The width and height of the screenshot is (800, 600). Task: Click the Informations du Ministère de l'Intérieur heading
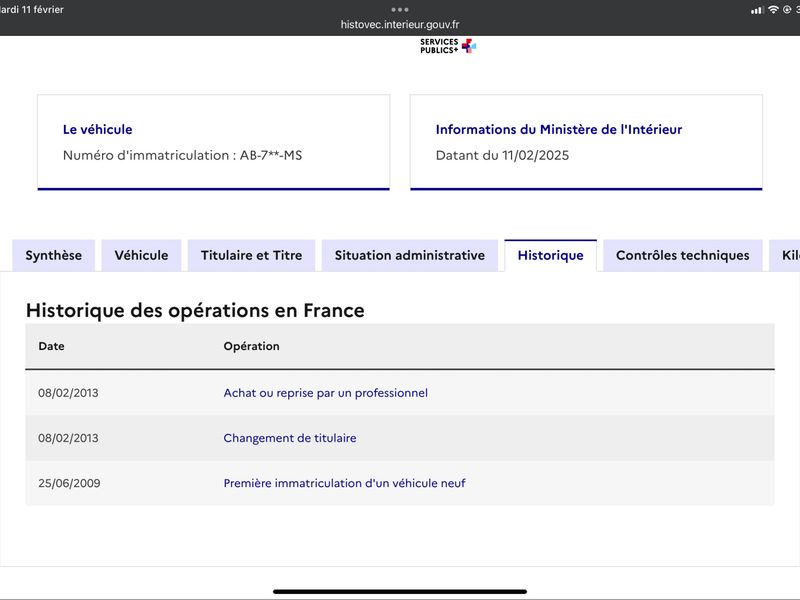coord(559,130)
